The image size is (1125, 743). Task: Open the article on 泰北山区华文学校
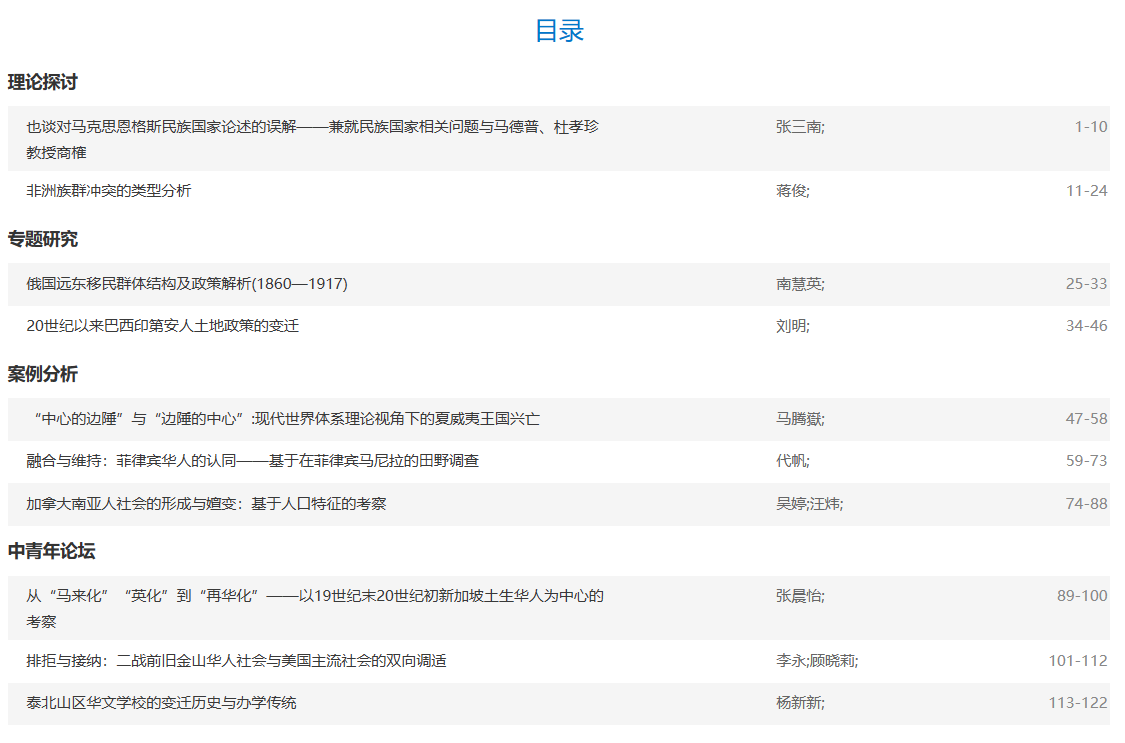pyautogui.click(x=161, y=703)
